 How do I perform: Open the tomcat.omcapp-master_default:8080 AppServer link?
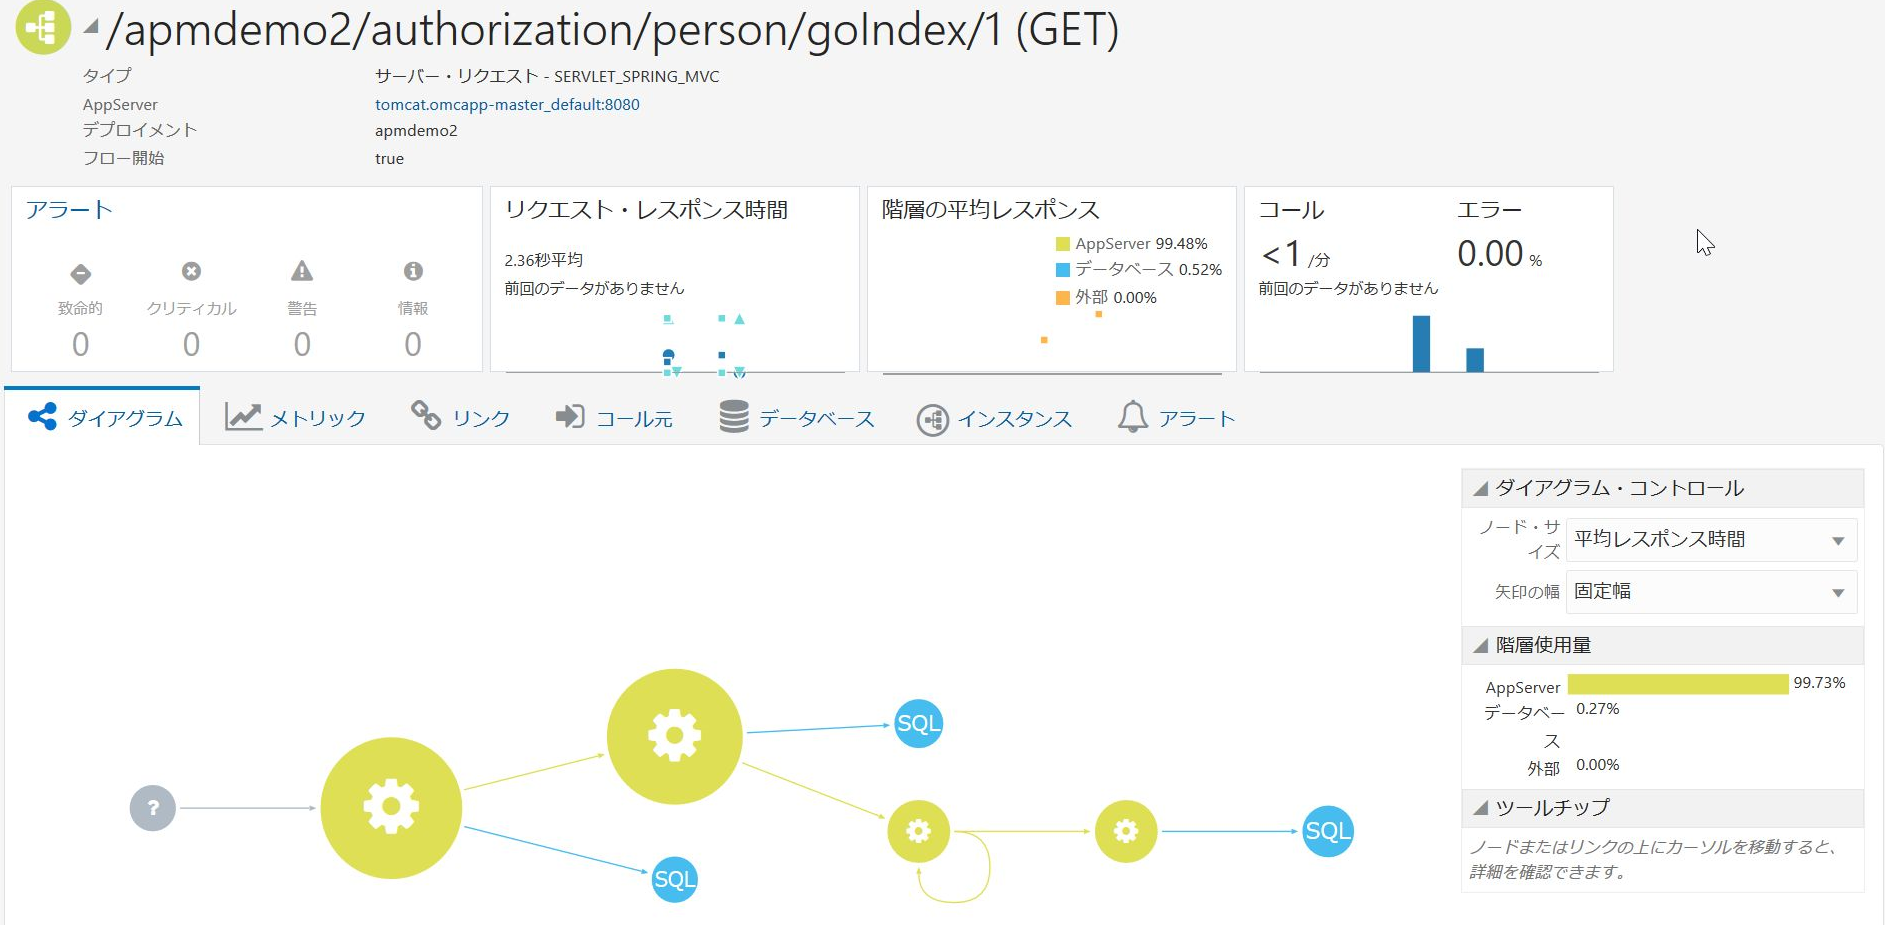pos(507,104)
